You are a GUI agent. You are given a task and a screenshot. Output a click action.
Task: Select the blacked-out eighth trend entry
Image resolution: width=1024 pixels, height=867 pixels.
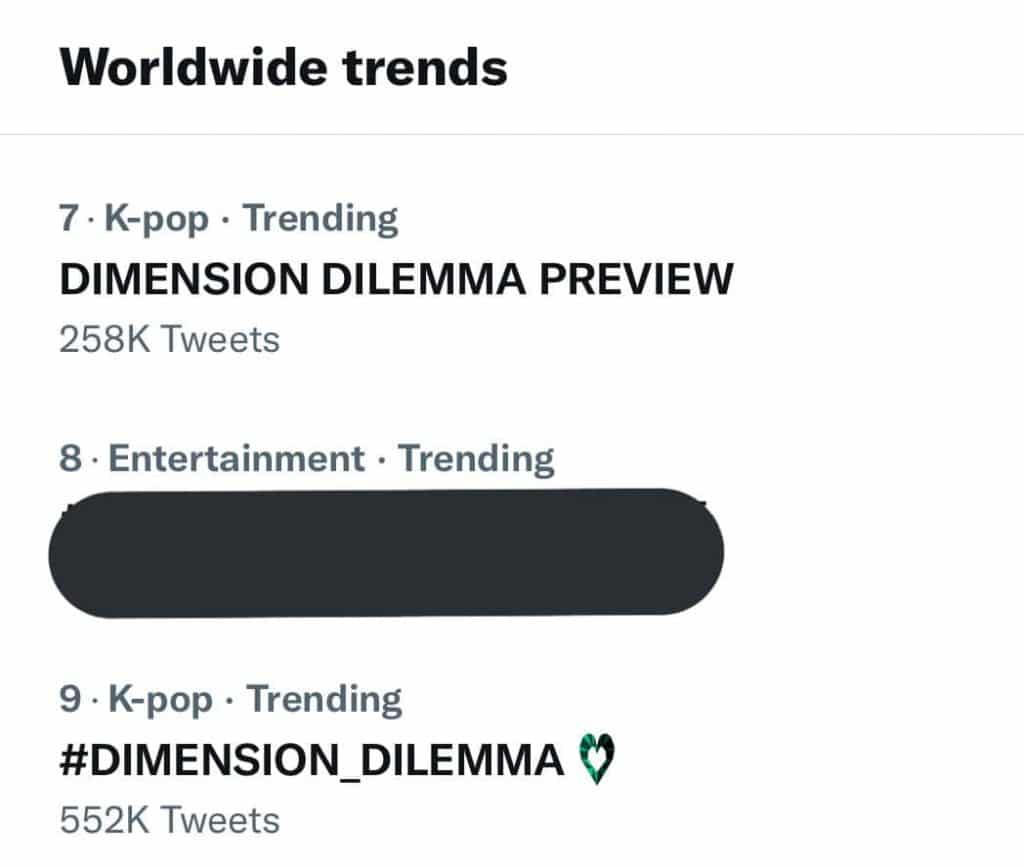[x=386, y=552]
